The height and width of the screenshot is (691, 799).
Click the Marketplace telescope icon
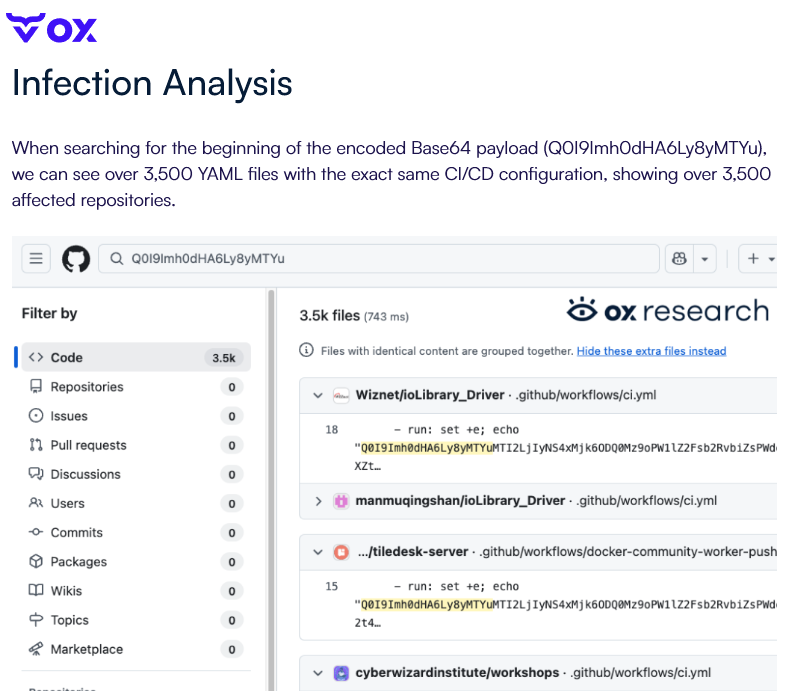click(36, 649)
